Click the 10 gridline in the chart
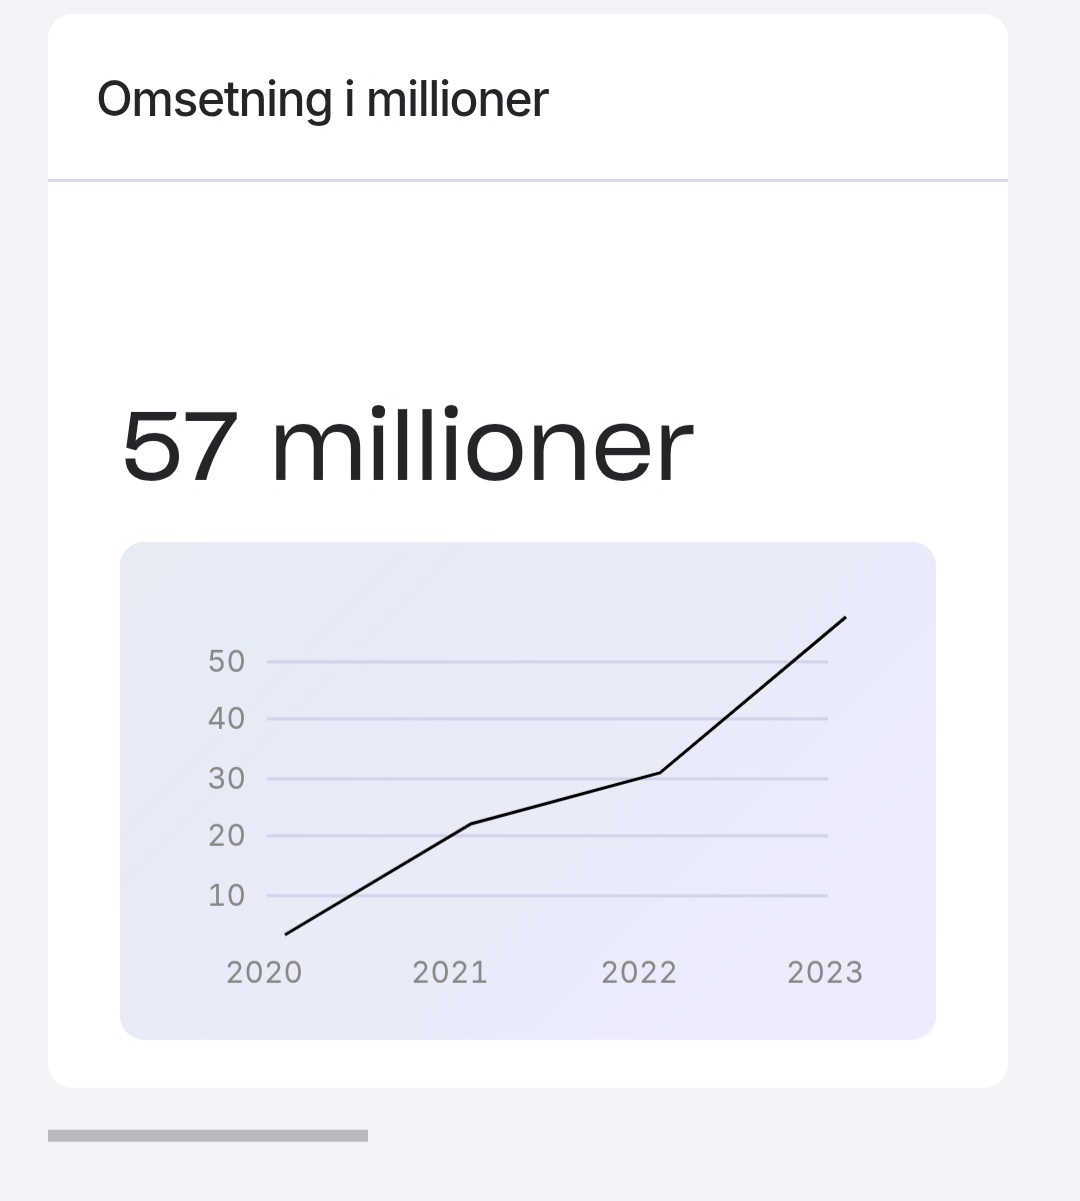The width and height of the screenshot is (1080, 1201). (x=547, y=895)
